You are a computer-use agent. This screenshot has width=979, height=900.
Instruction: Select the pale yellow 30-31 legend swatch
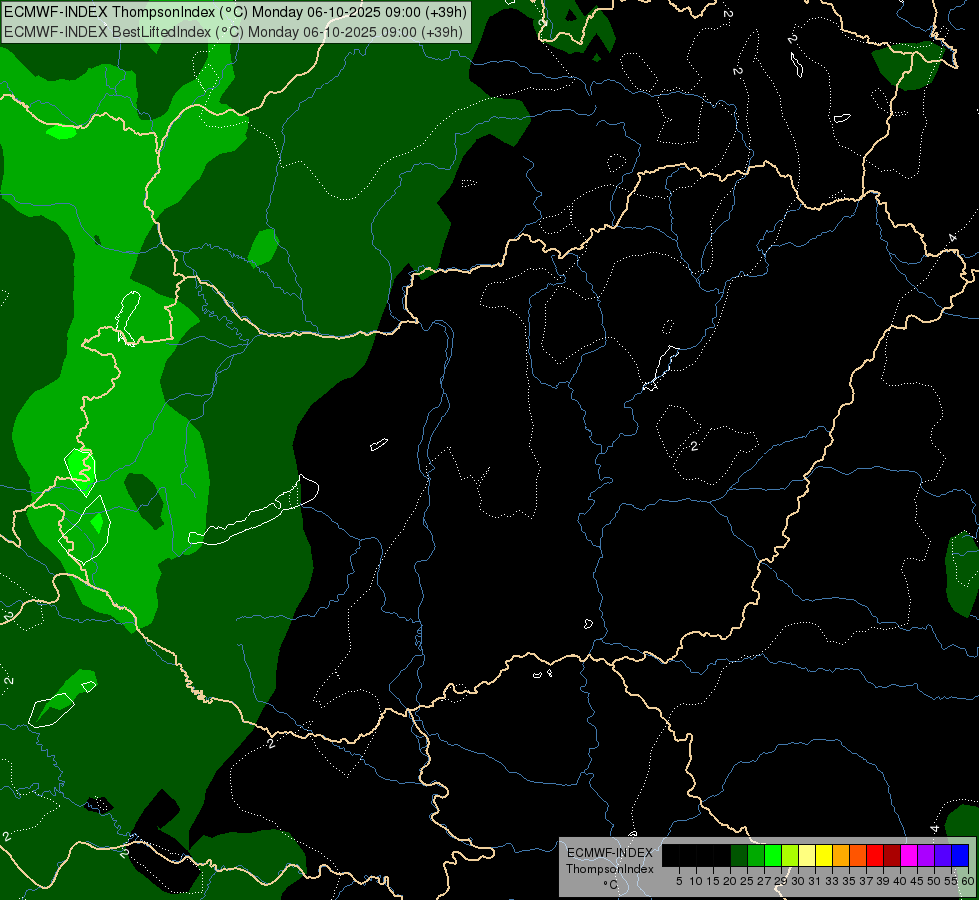(807, 855)
